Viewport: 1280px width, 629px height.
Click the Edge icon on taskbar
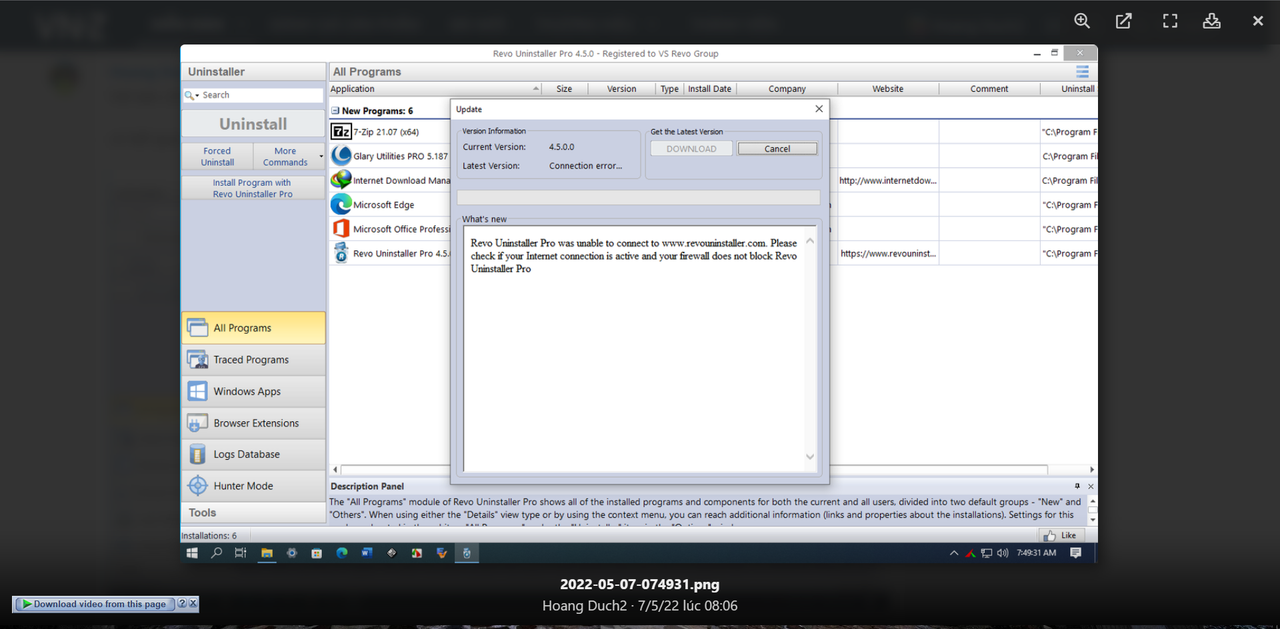click(x=342, y=552)
